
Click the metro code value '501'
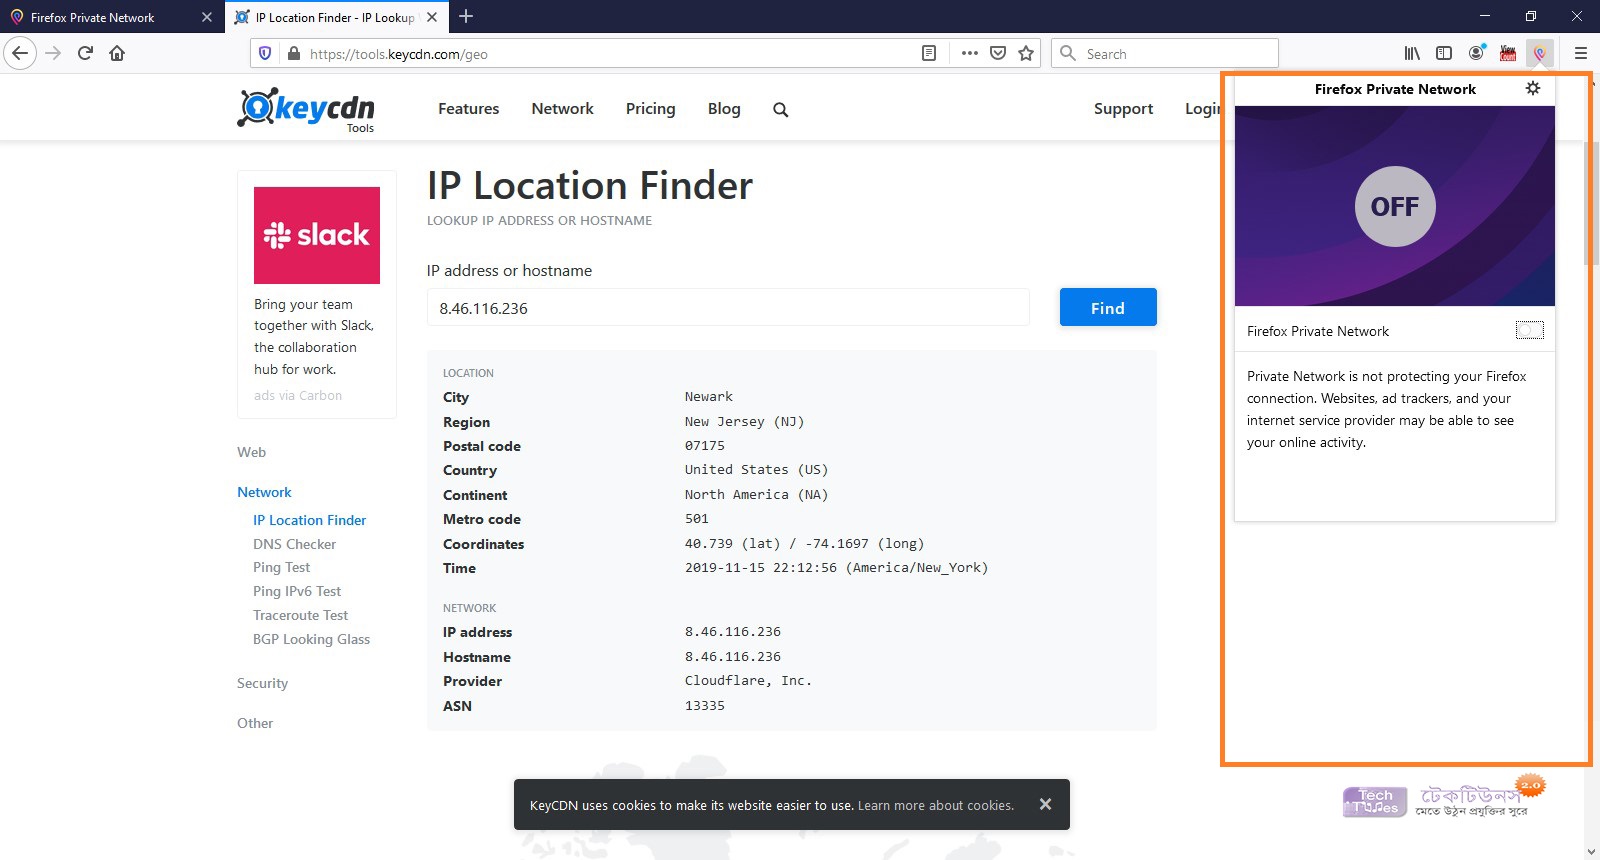point(697,519)
